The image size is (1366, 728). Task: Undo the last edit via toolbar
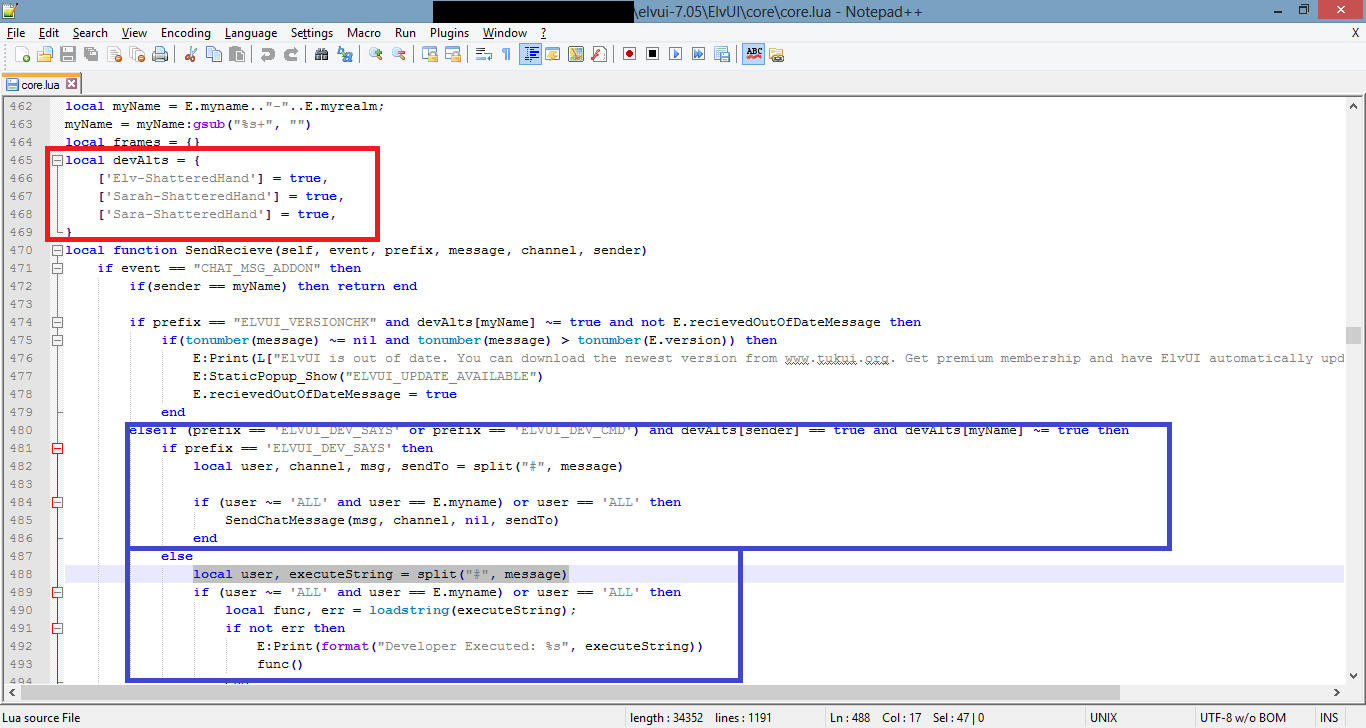267,54
